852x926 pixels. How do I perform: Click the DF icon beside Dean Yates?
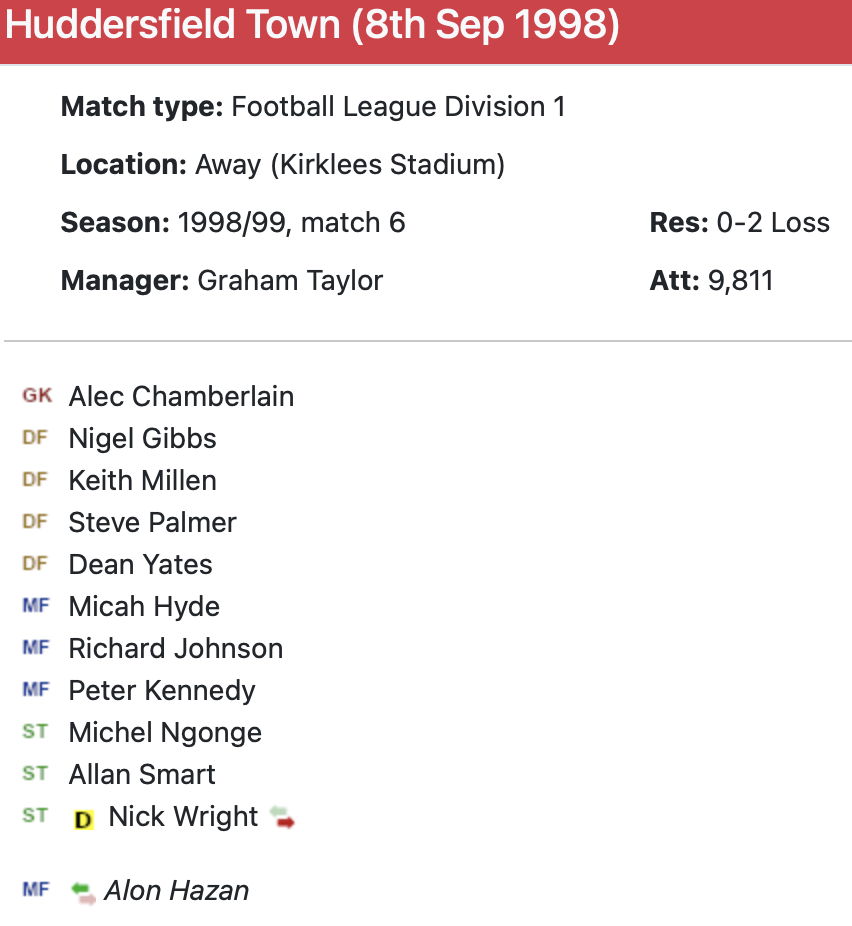(x=35, y=564)
